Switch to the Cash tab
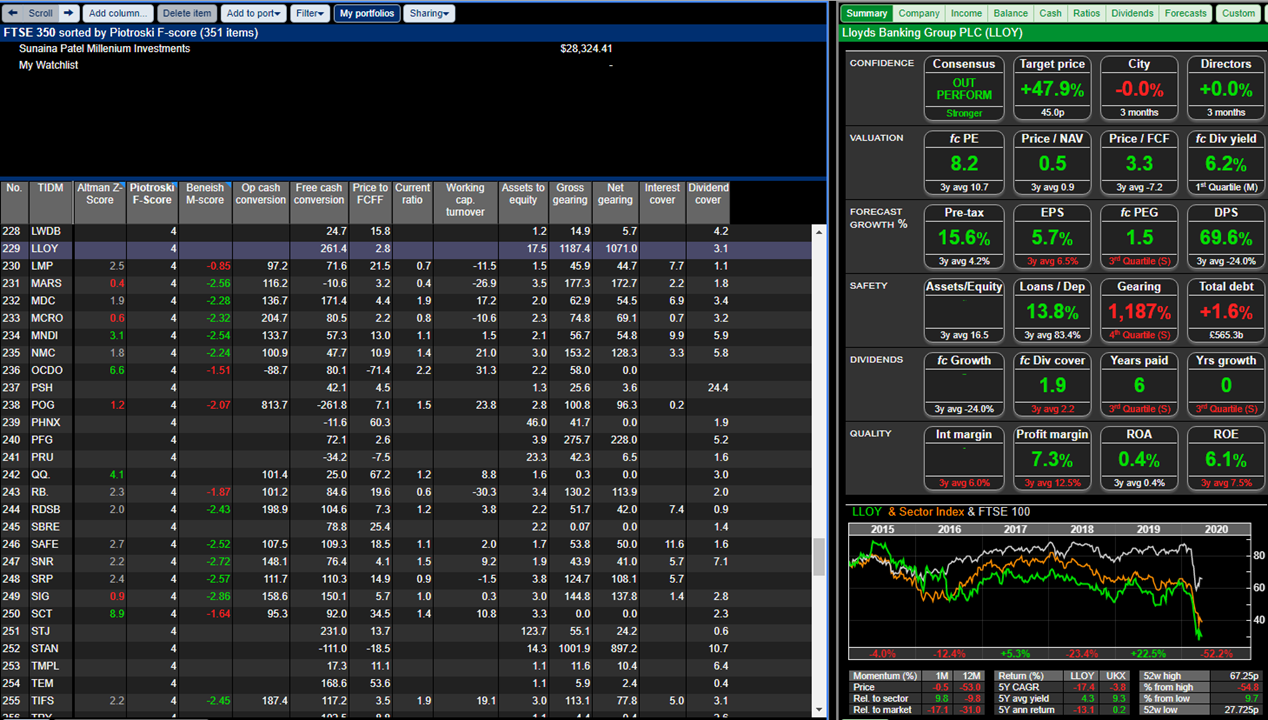The image size is (1268, 720). (x=1051, y=13)
